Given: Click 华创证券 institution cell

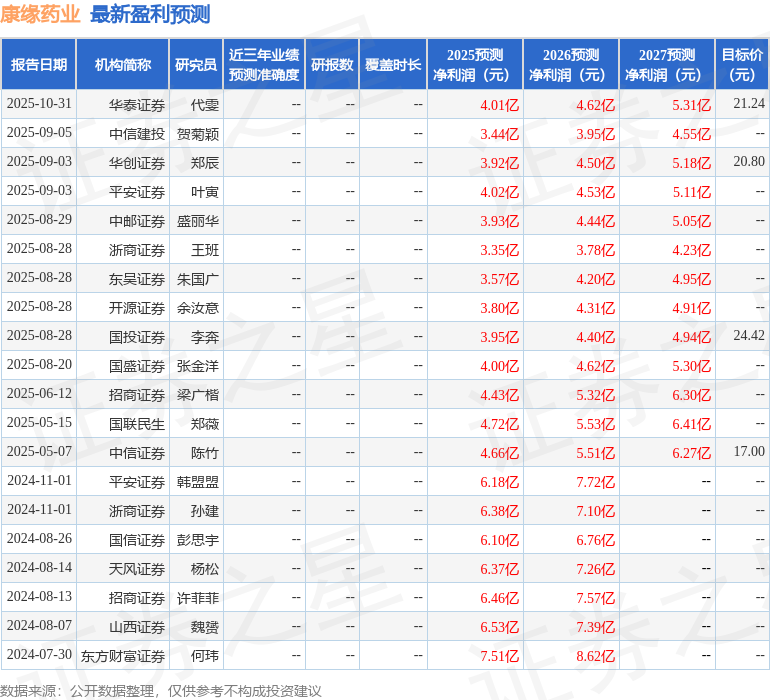Looking at the screenshot, I should coord(137,163).
